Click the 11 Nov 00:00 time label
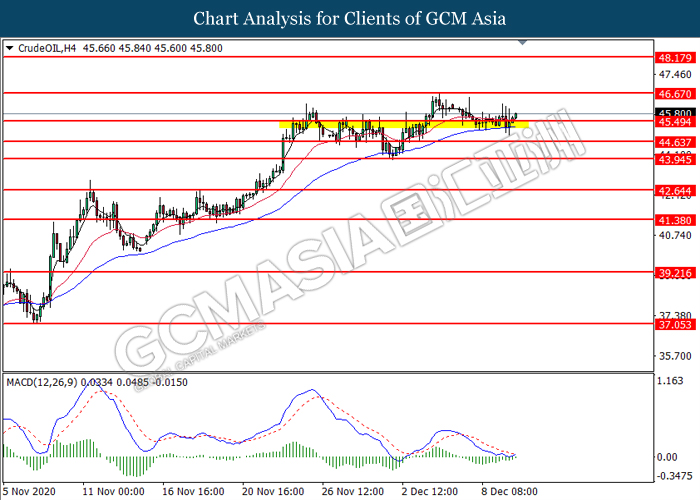This screenshot has width=700, height=500. 113,492
